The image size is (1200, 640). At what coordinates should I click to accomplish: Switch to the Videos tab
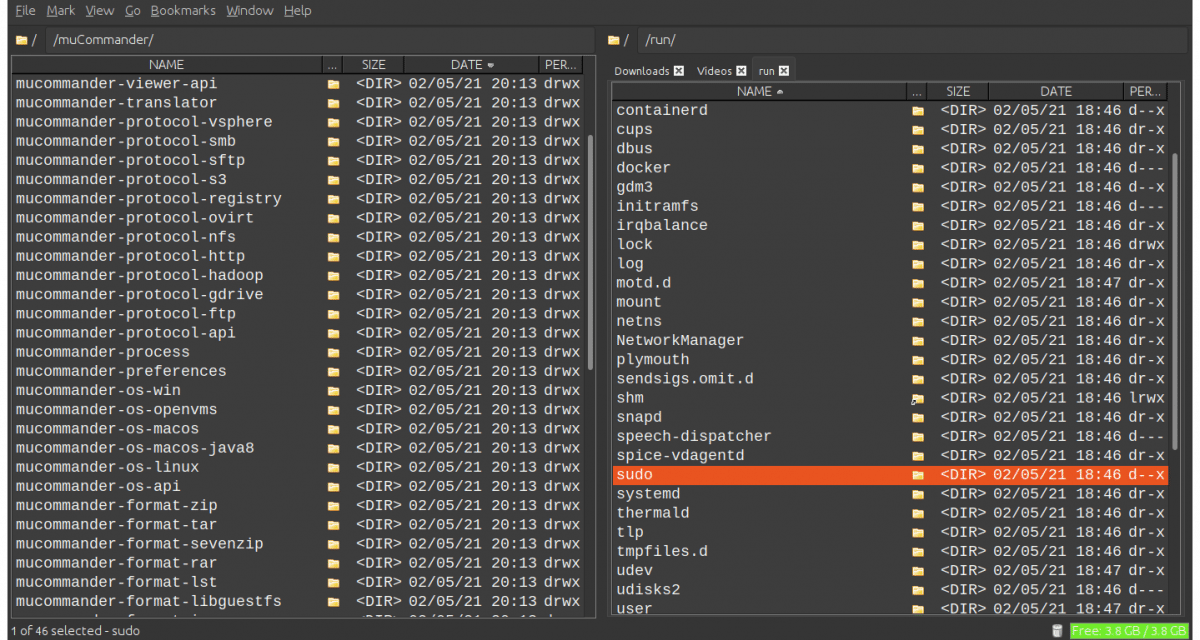[712, 70]
